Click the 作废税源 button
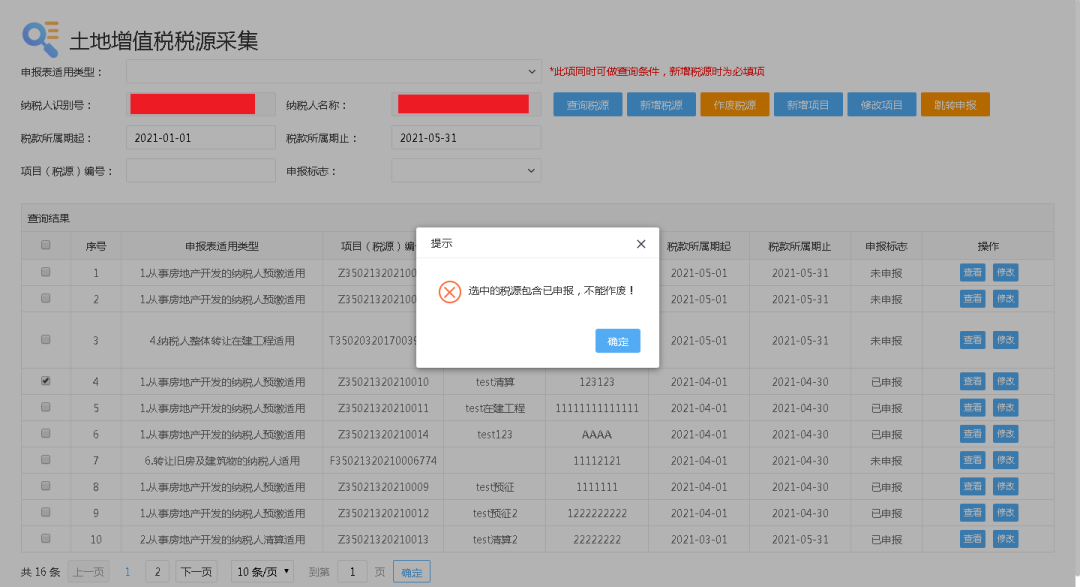The image size is (1080, 587). tap(734, 104)
